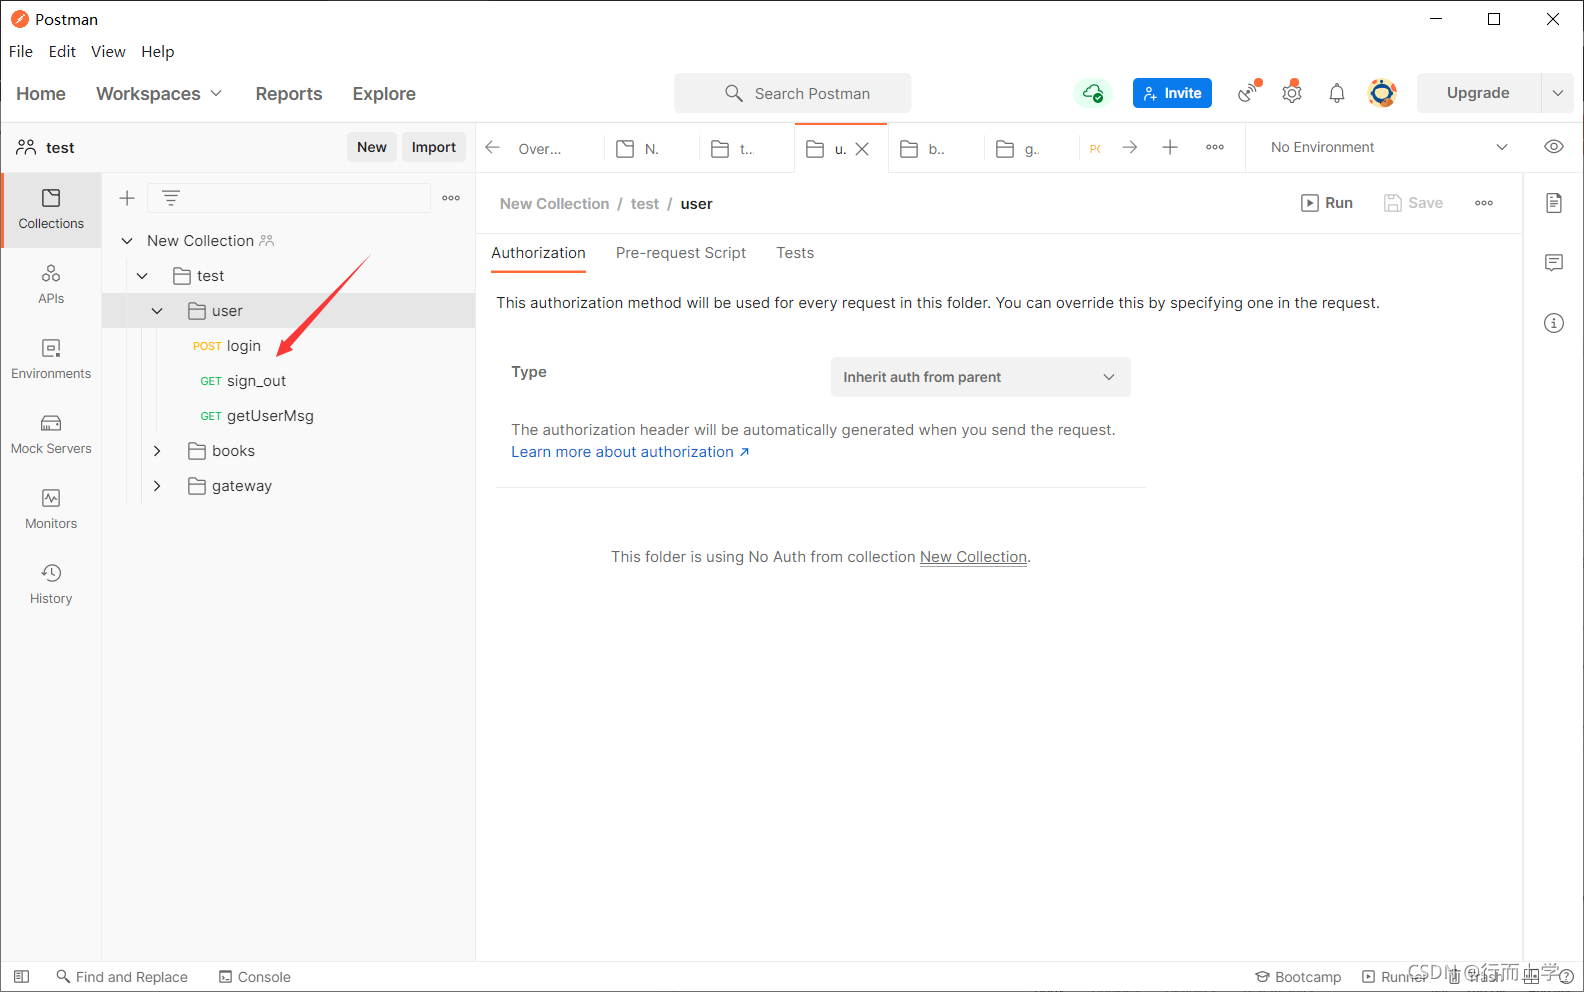Click the Import button
Screen dimensions: 1584x992
tap(434, 147)
